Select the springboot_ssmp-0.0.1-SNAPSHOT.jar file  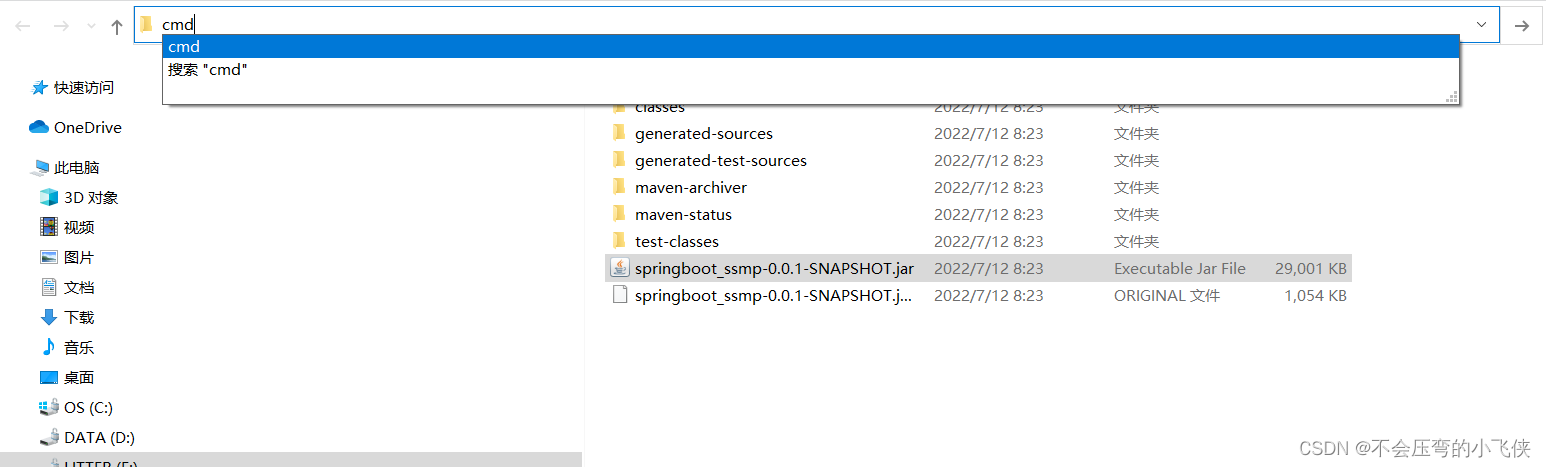point(774,268)
